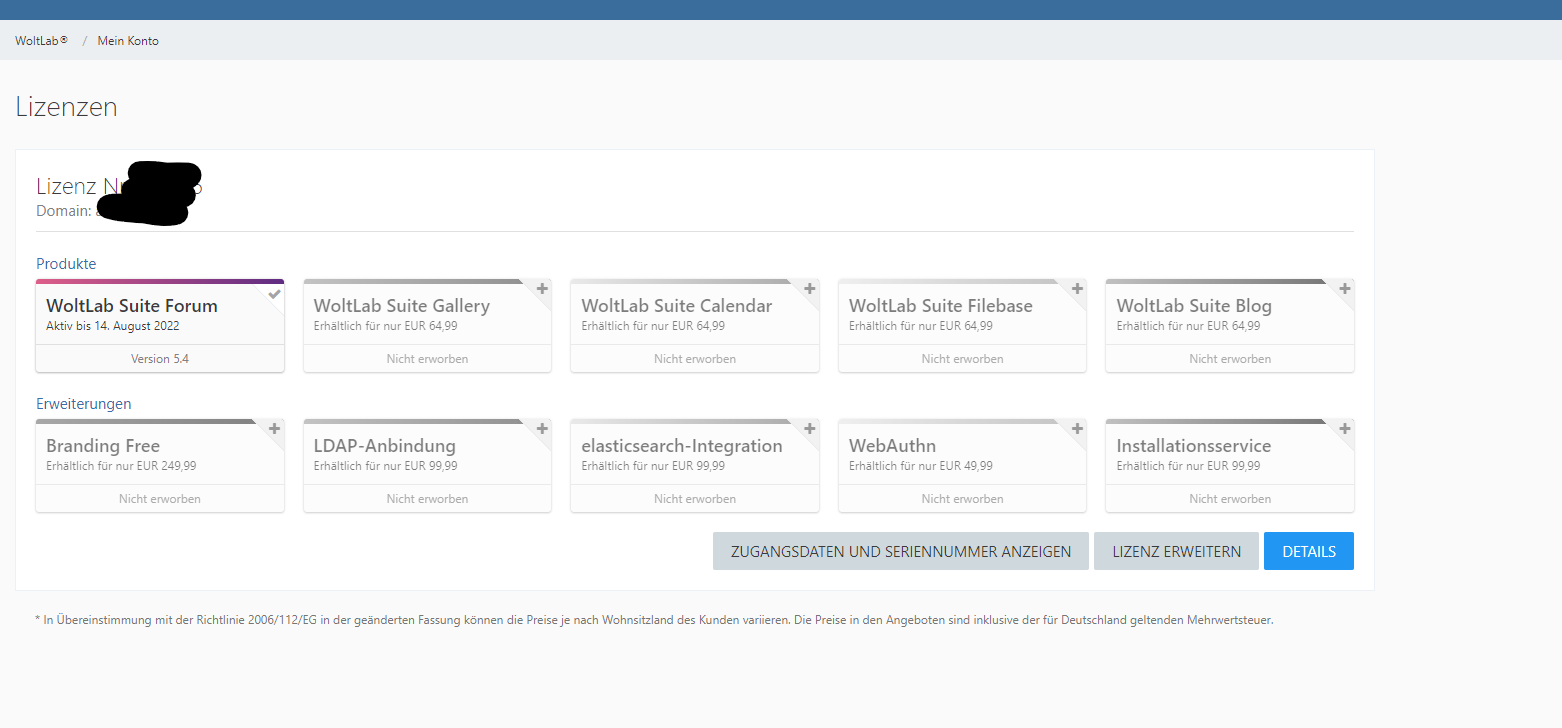Click Lizenz erweitern button

point(1176,551)
